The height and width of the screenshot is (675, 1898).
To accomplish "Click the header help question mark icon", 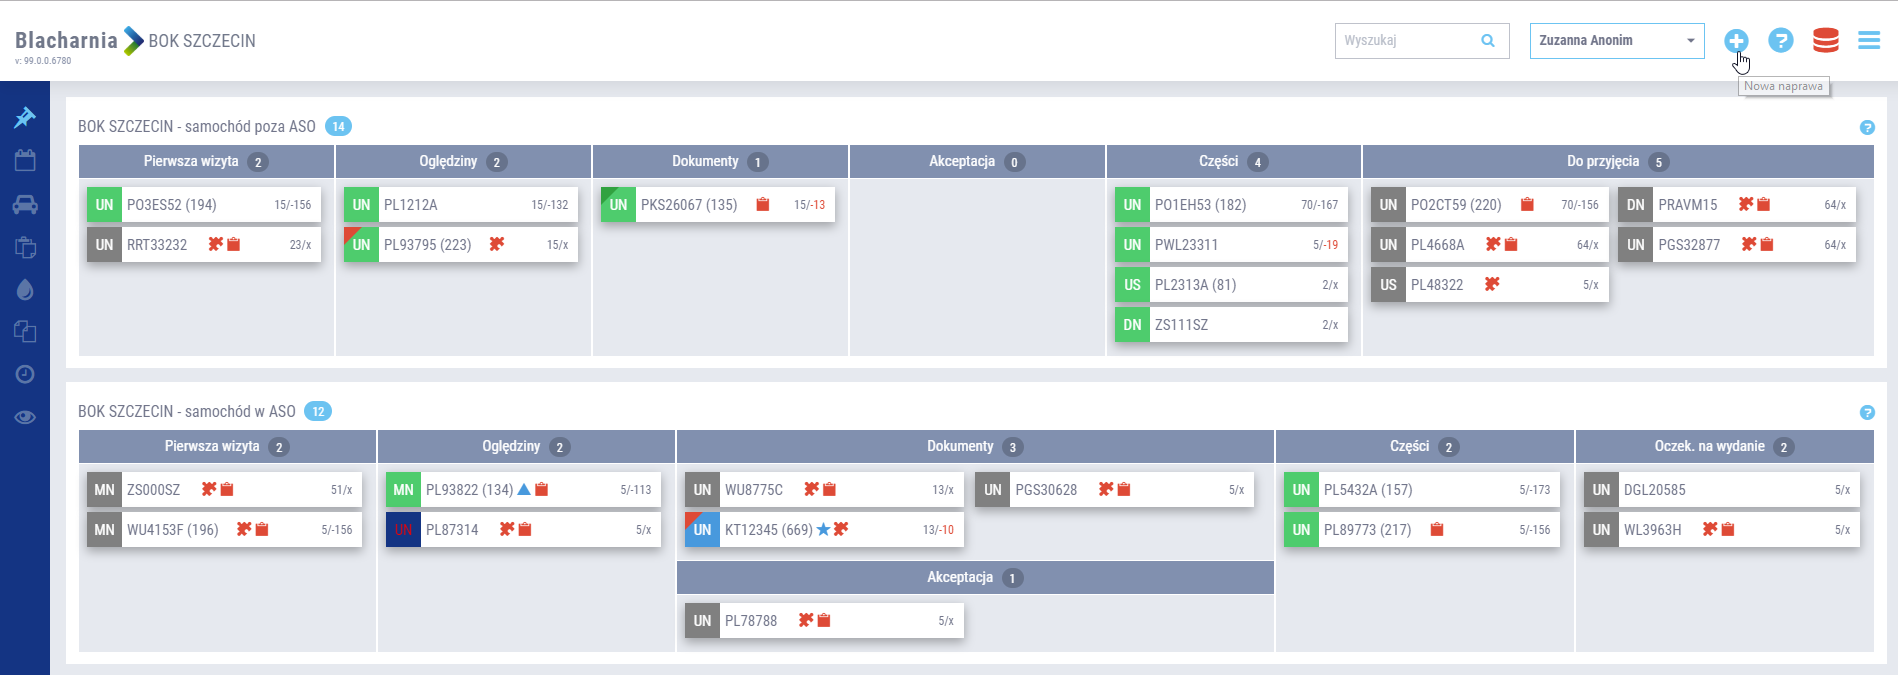I will click(1780, 41).
